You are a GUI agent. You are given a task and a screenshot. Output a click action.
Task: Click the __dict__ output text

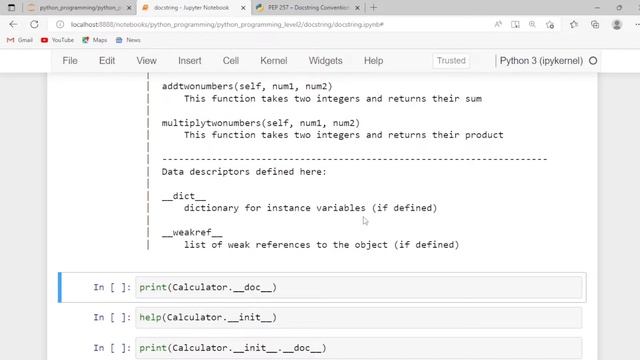(x=184, y=196)
